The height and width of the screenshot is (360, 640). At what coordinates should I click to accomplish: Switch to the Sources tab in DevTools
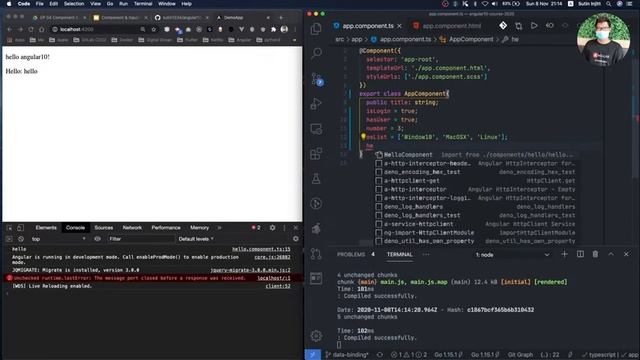104,228
